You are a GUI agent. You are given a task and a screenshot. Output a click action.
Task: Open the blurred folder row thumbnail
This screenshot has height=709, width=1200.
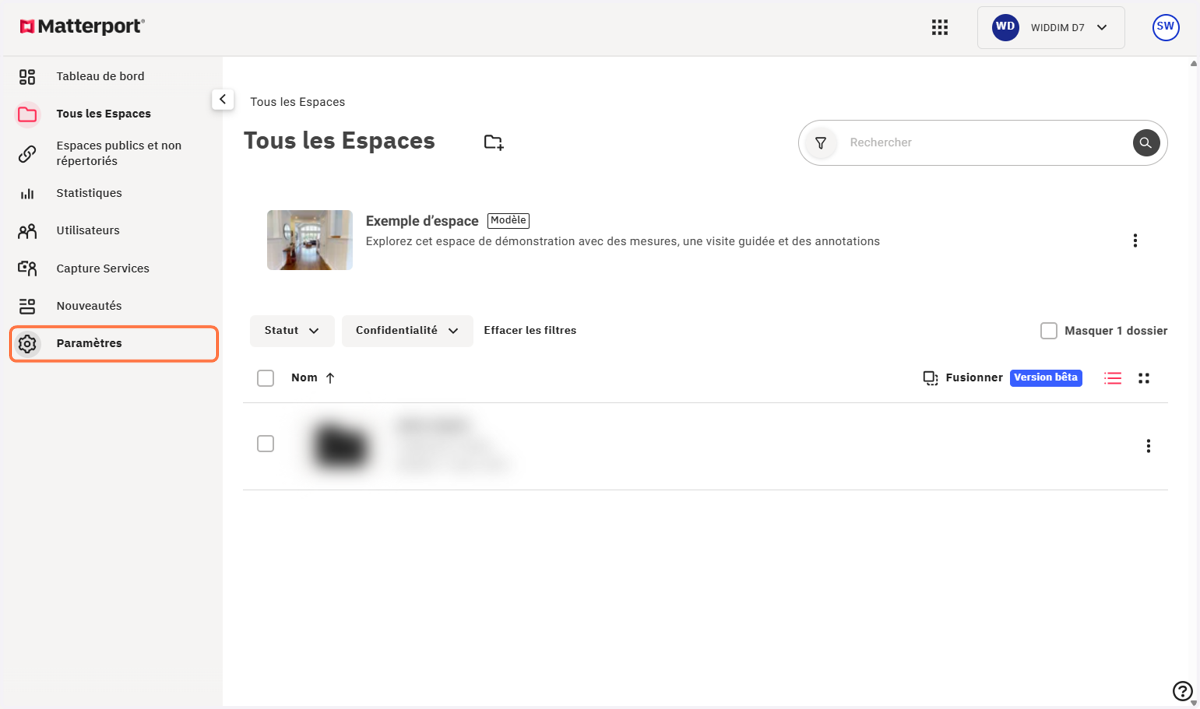[340, 446]
